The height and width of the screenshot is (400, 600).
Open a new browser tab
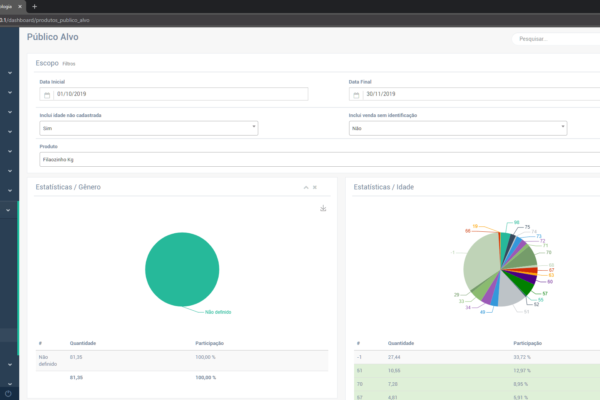point(34,7)
